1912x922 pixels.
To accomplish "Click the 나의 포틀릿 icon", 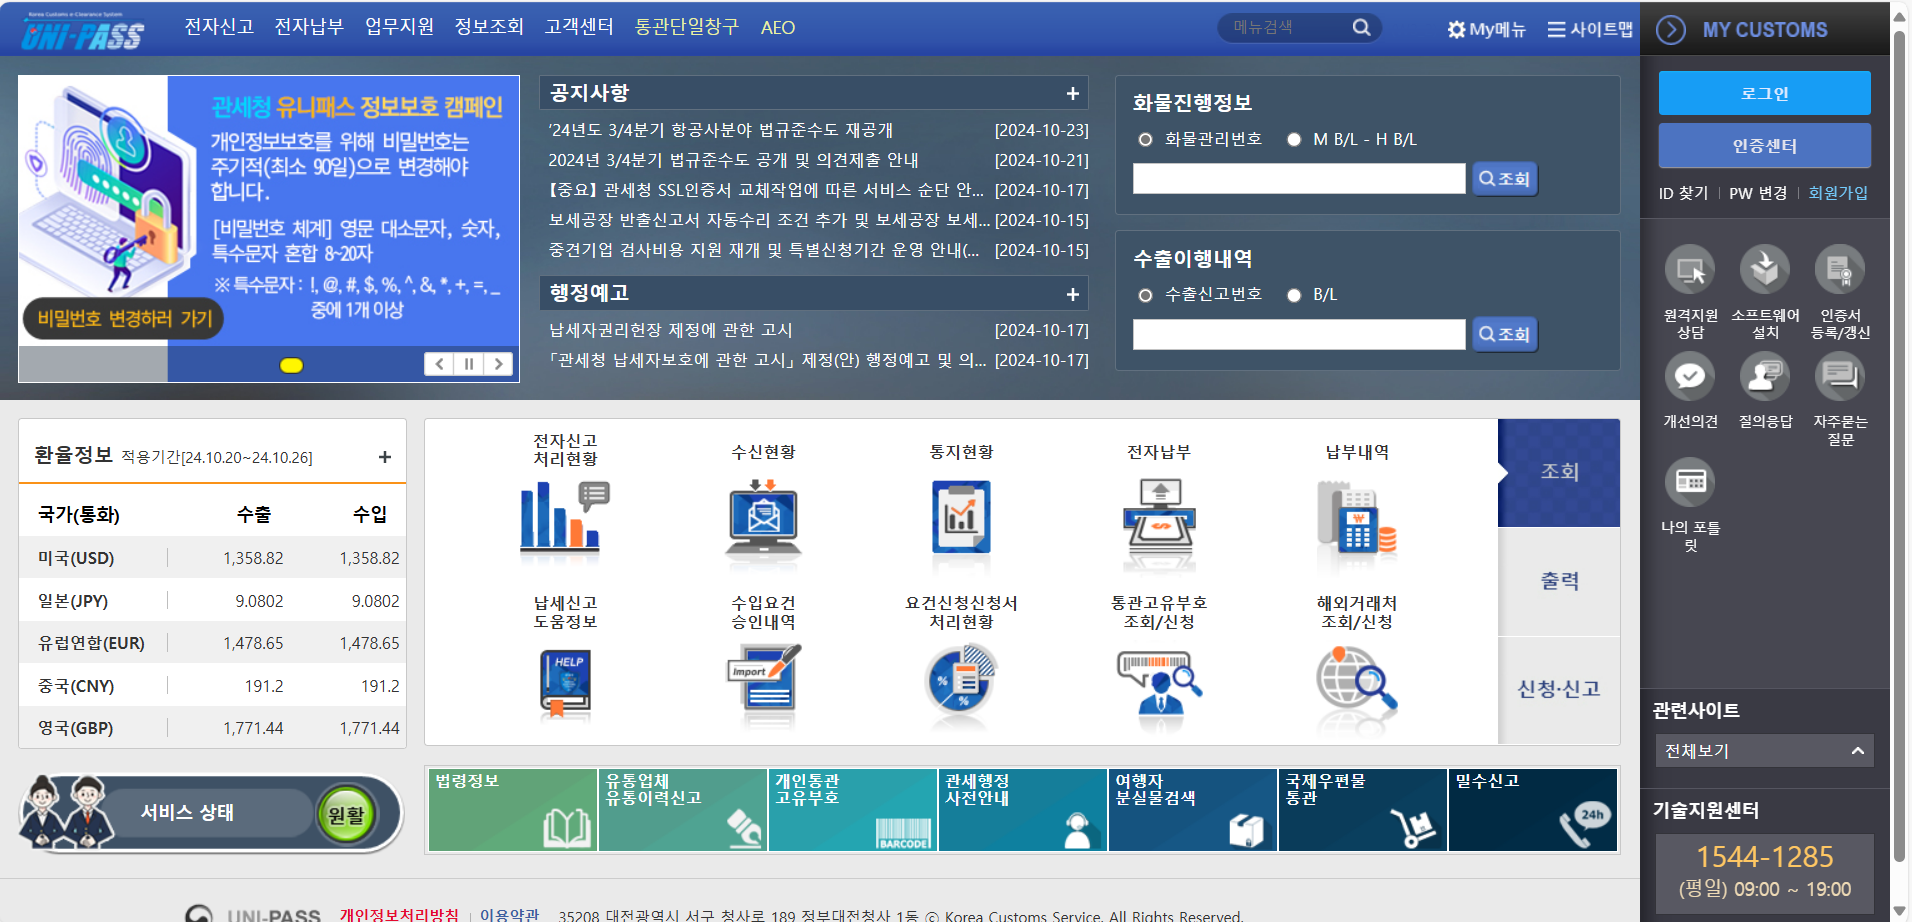I will (x=1690, y=482).
